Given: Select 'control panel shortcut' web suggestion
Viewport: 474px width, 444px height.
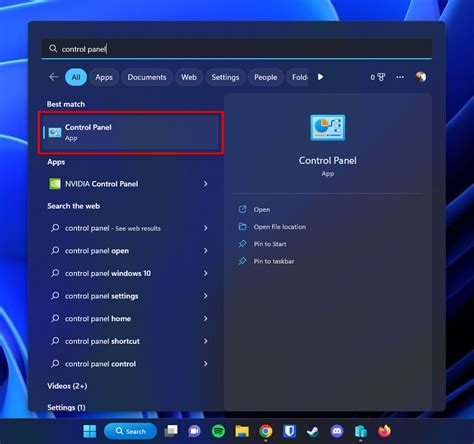Looking at the screenshot, I should (102, 341).
